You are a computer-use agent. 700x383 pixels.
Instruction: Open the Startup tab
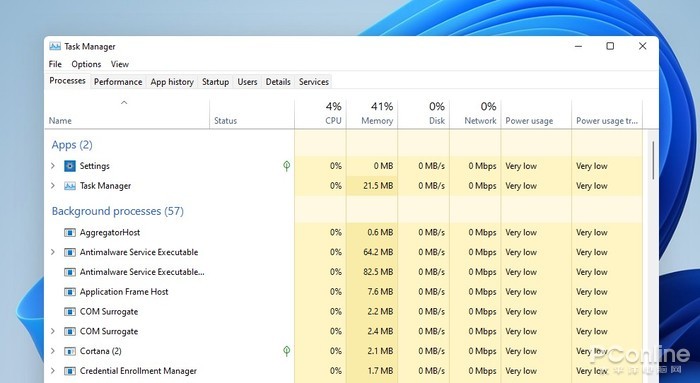click(x=215, y=82)
